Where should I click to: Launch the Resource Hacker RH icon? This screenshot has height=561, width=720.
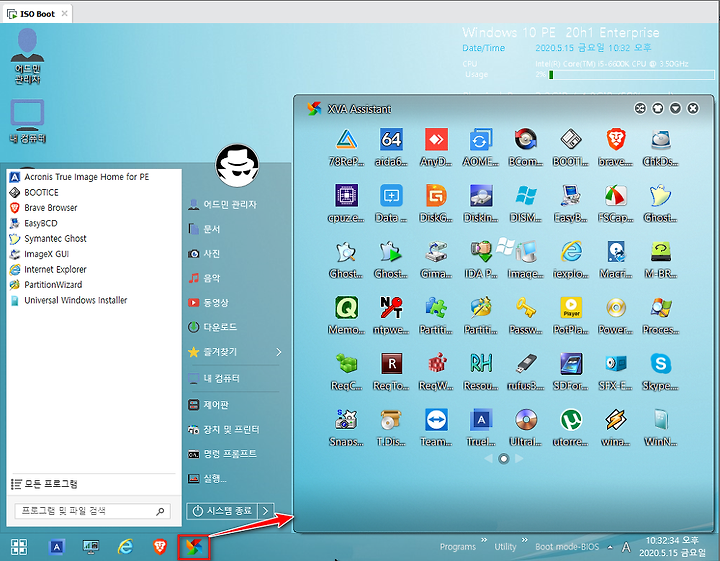coord(481,364)
